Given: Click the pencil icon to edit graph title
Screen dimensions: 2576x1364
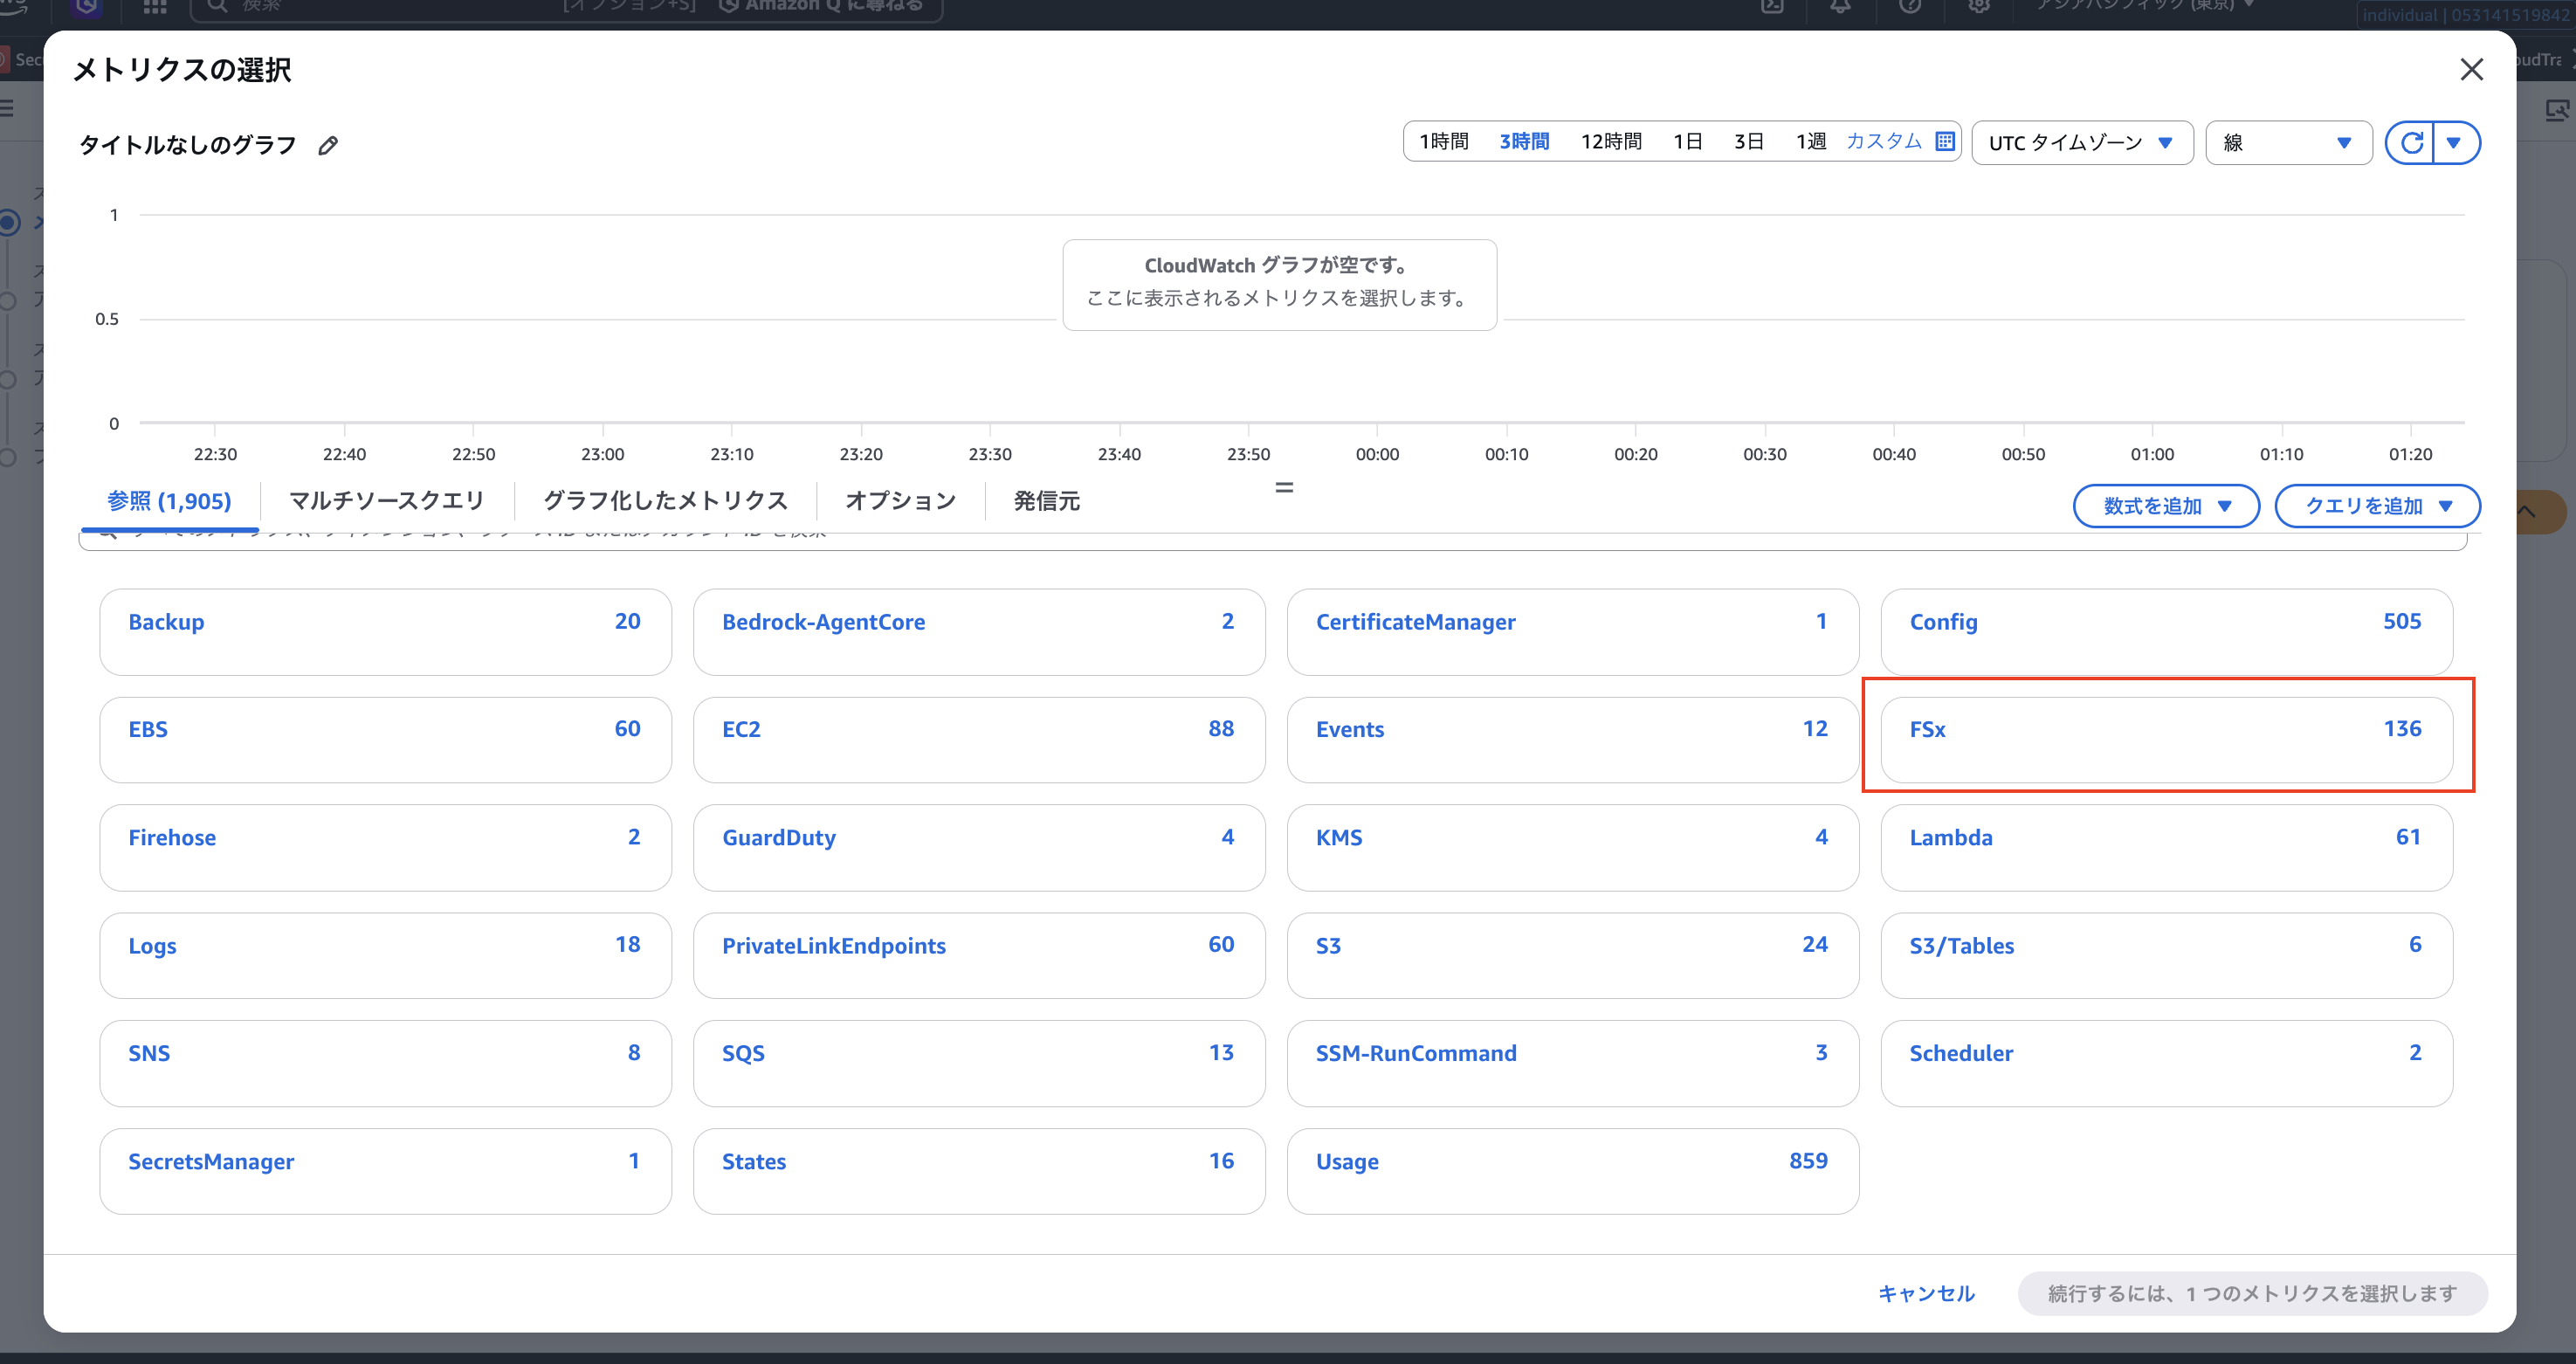Looking at the screenshot, I should point(327,146).
